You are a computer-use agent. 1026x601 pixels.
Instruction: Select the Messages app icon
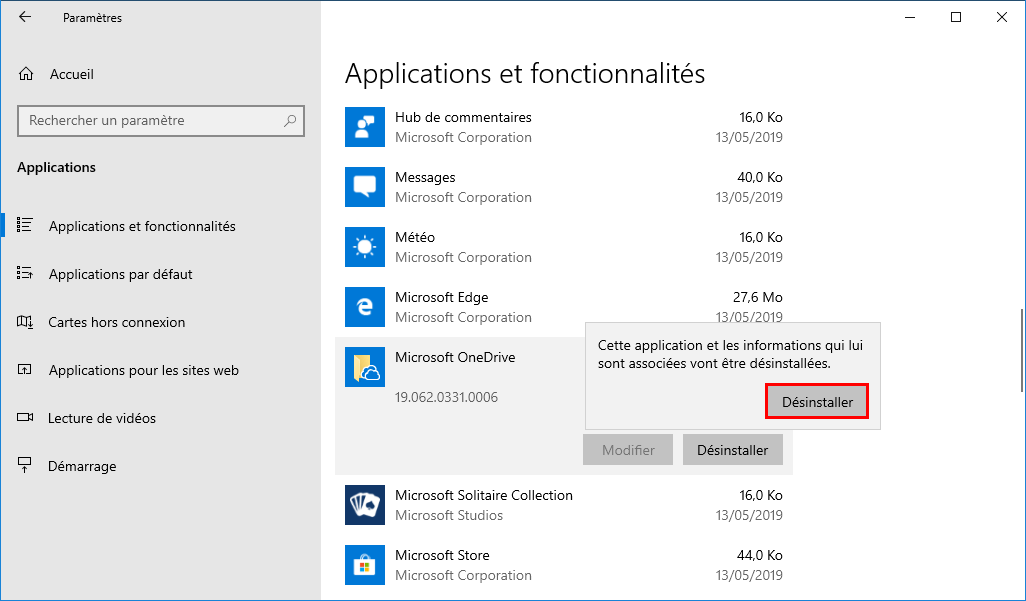pyautogui.click(x=364, y=187)
